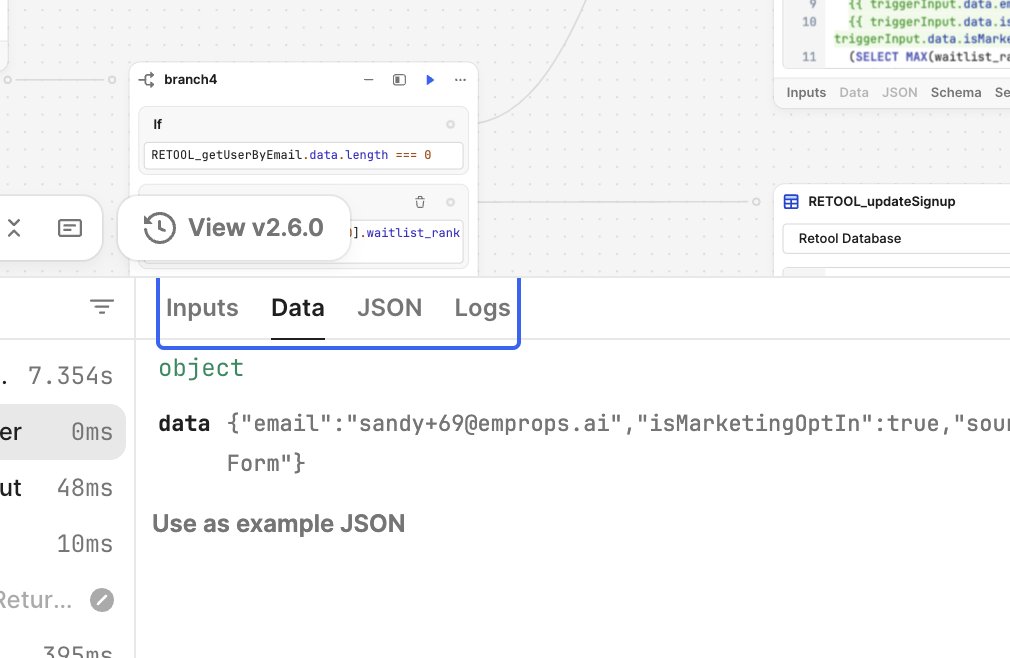Click the branch4 branch icon

(x=147, y=80)
